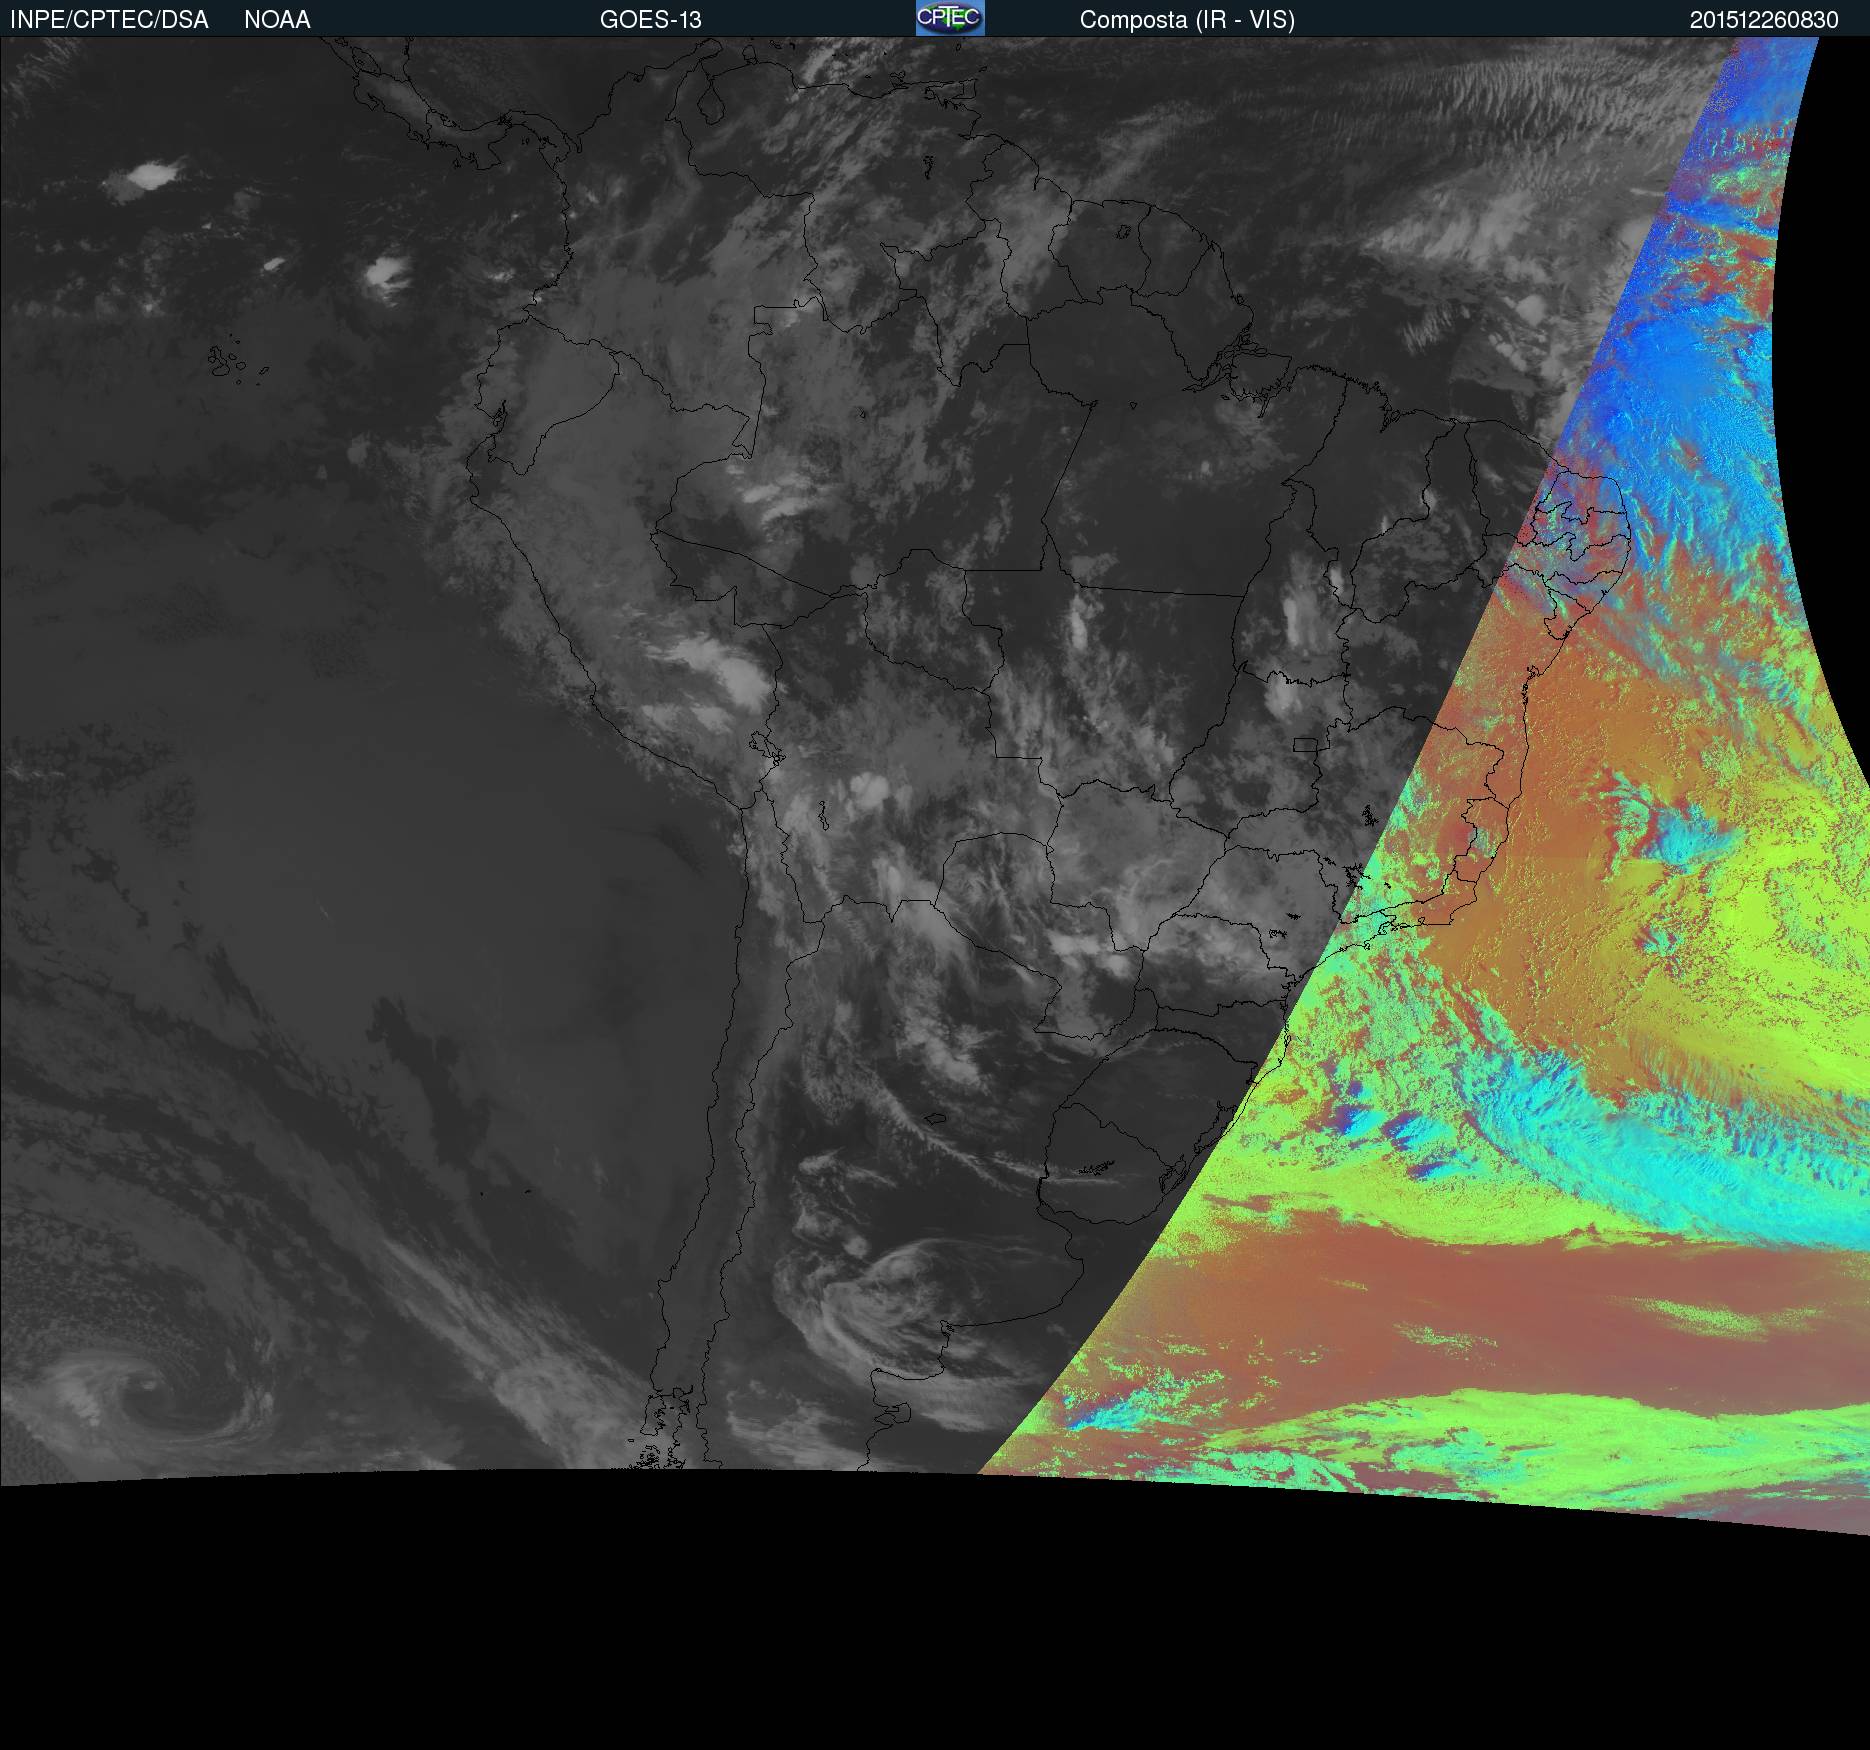Viewport: 1870px width, 1750px height.
Task: Click the 201512260830 timestamp
Action: (1764, 20)
